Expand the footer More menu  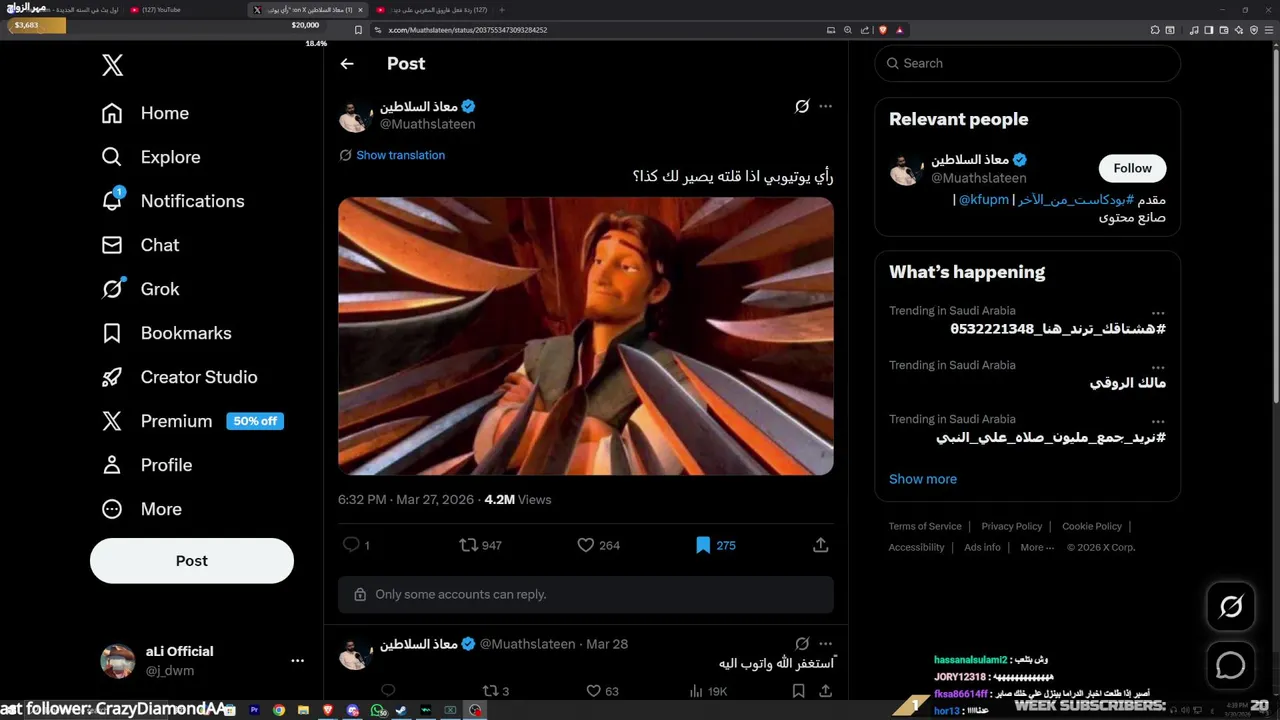1037,547
